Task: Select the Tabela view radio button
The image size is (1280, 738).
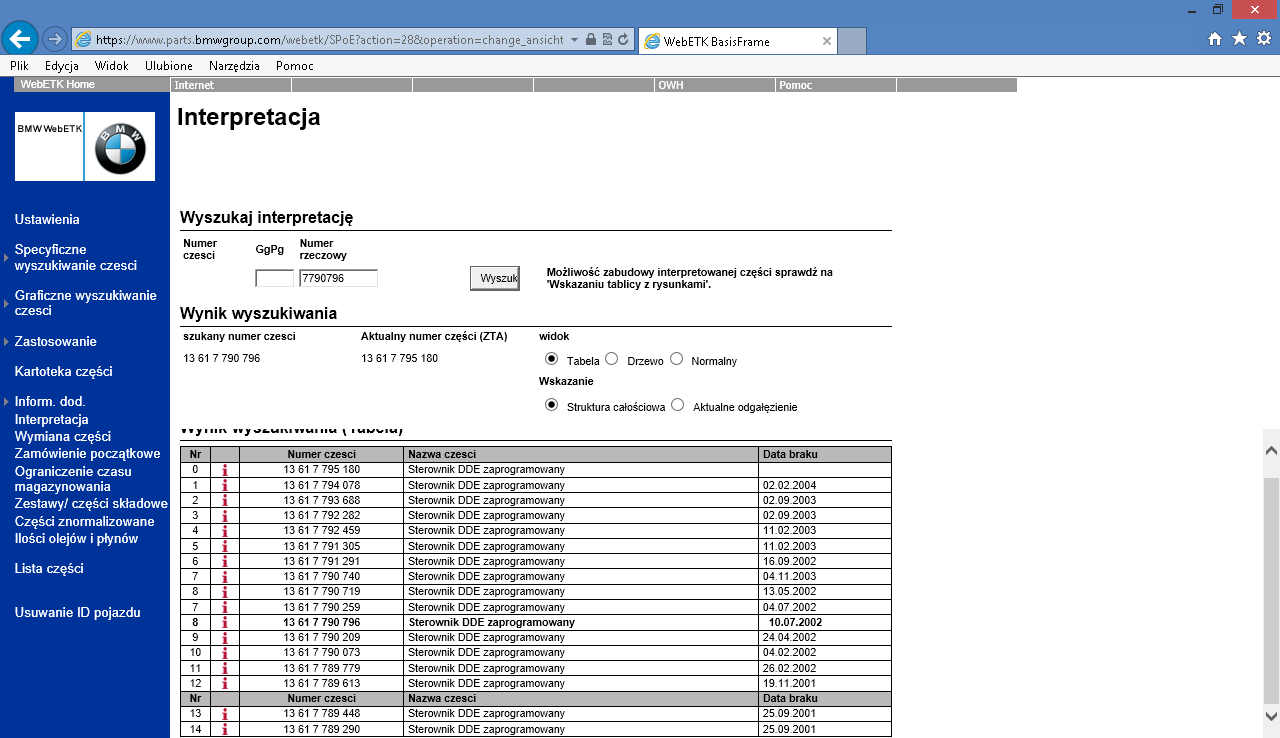Action: coord(551,358)
